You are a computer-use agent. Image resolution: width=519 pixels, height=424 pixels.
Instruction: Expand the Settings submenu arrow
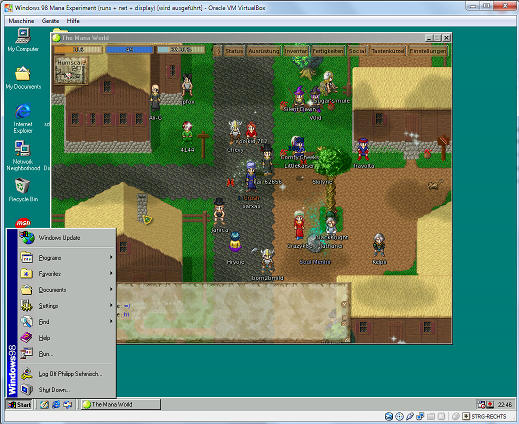pyautogui.click(x=111, y=305)
